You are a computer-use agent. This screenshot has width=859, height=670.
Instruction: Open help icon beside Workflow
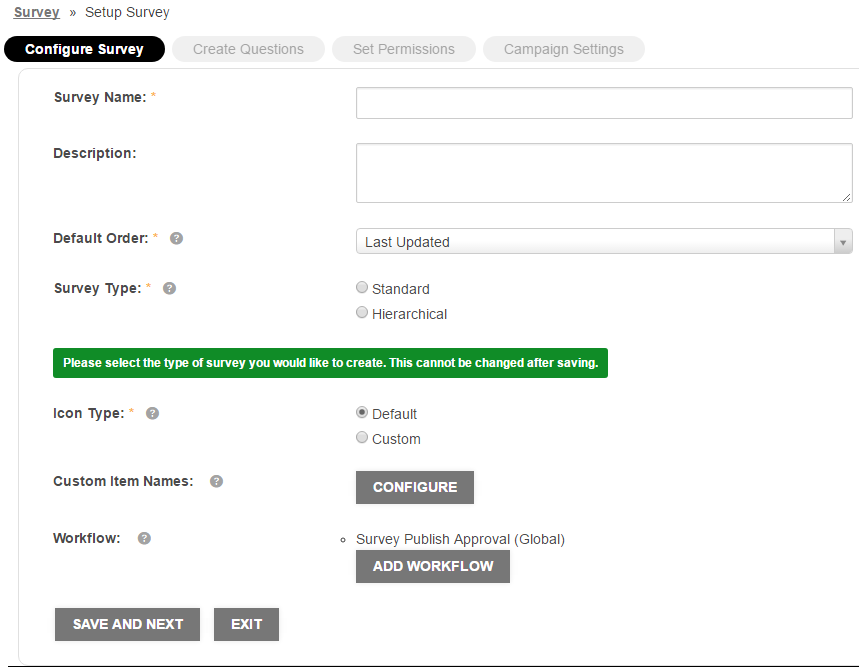tap(144, 538)
